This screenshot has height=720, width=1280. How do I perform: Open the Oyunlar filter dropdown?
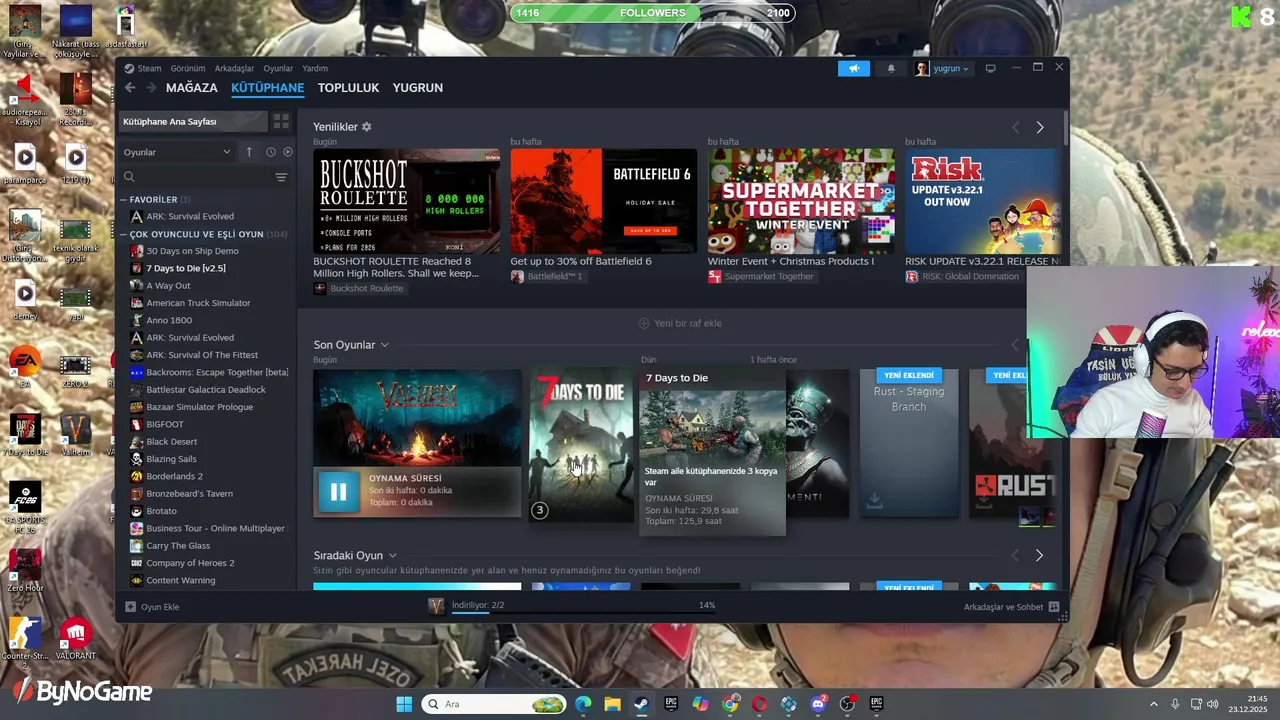tap(177, 152)
